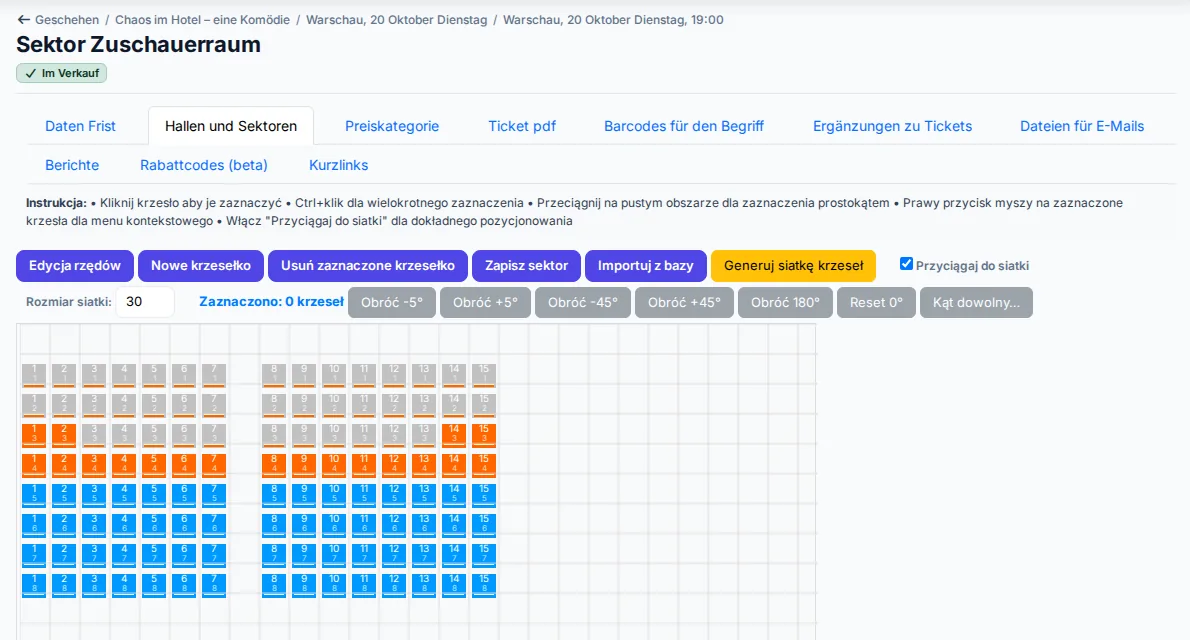Open the Kąt dowolny... angle option

coord(977,302)
